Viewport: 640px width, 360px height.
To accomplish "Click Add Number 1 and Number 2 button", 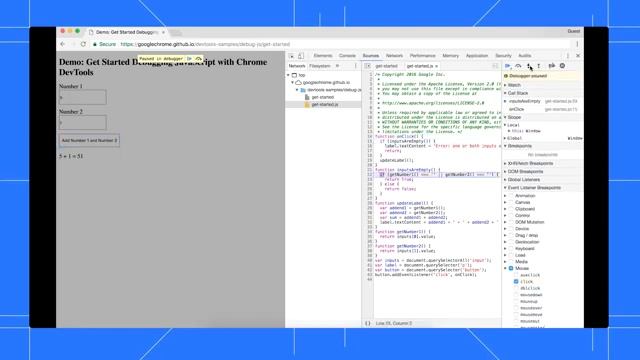I will point(89,140).
